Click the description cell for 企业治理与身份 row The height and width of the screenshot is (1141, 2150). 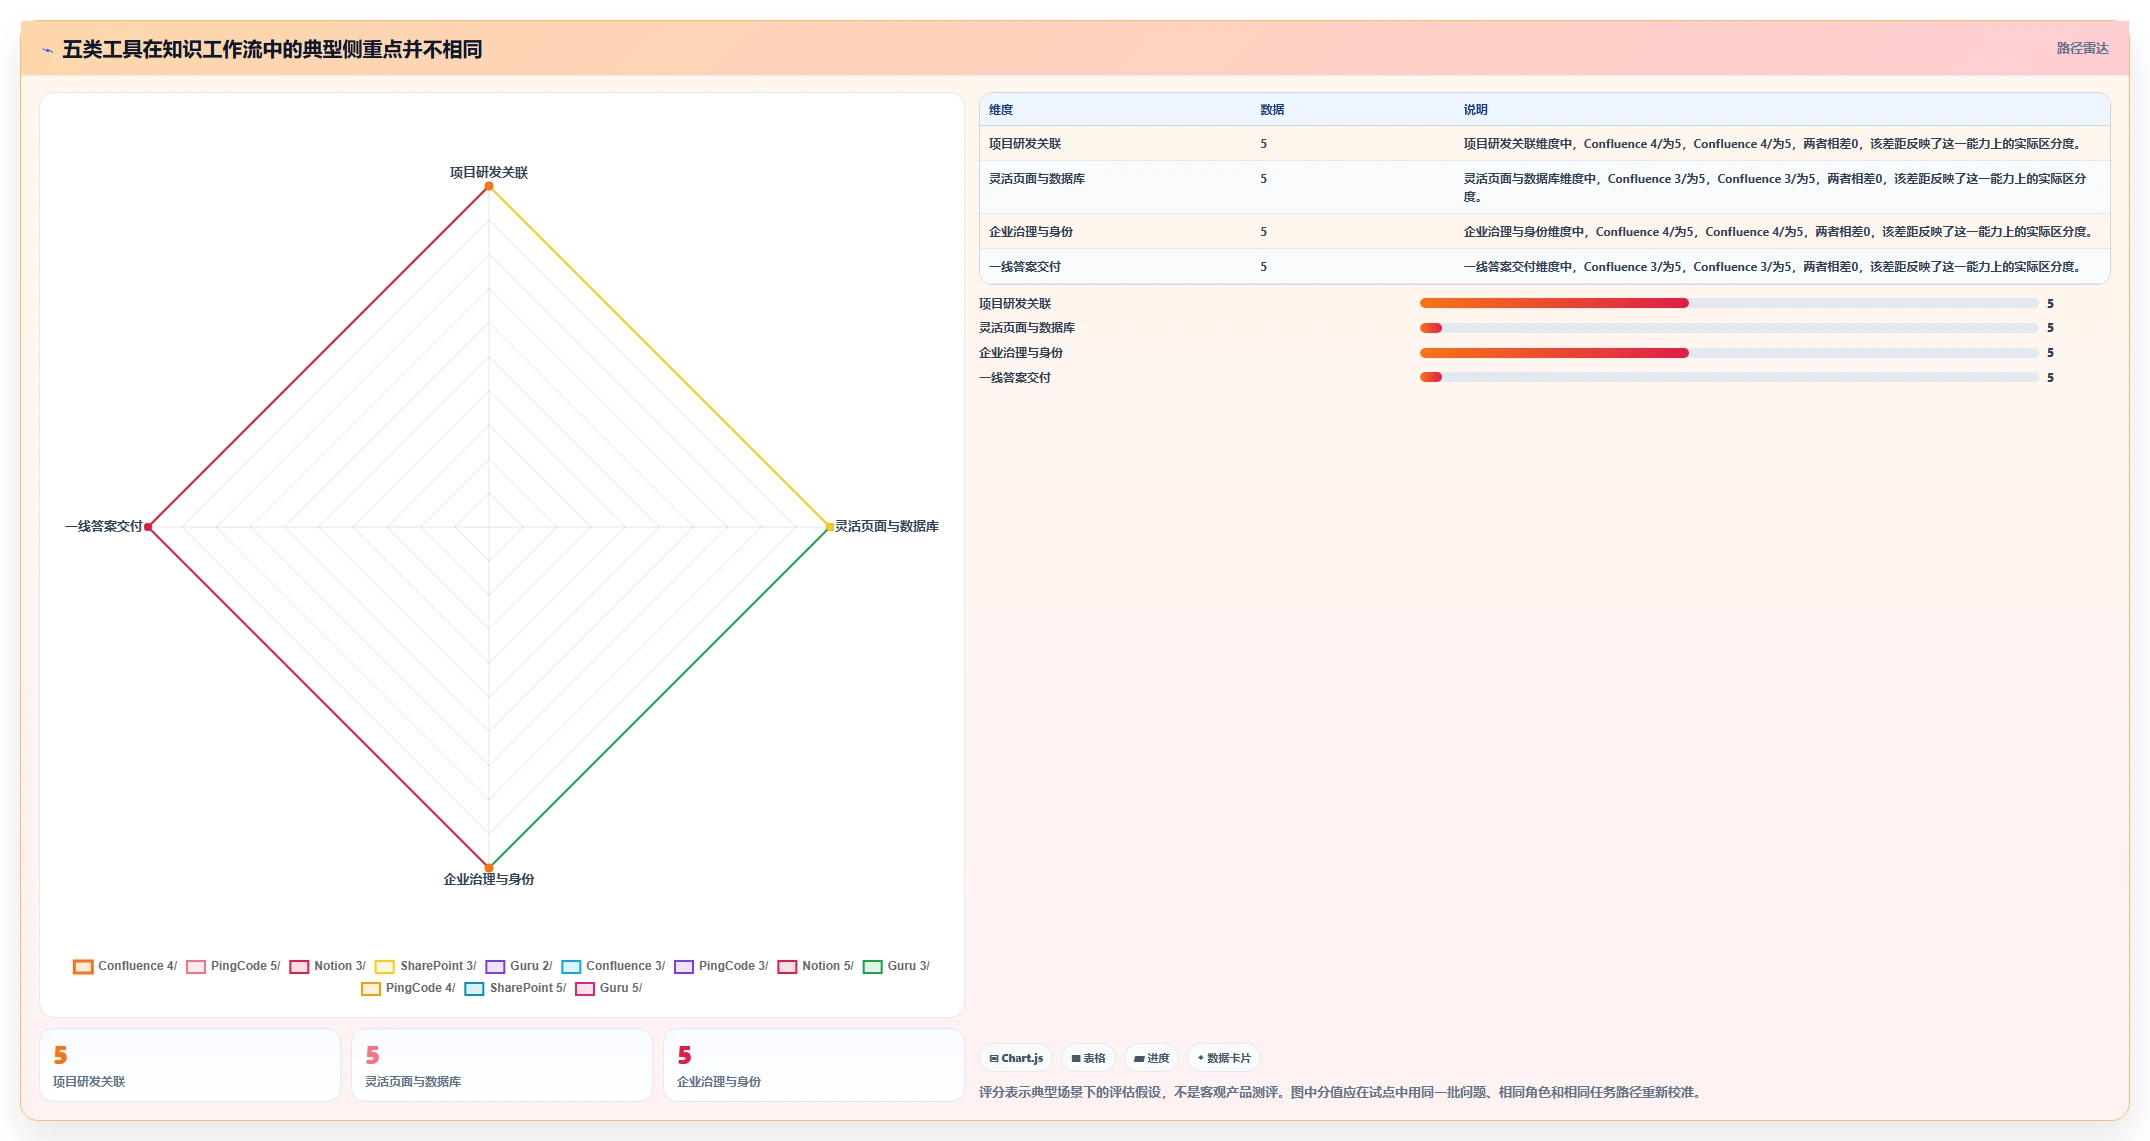click(x=1780, y=232)
